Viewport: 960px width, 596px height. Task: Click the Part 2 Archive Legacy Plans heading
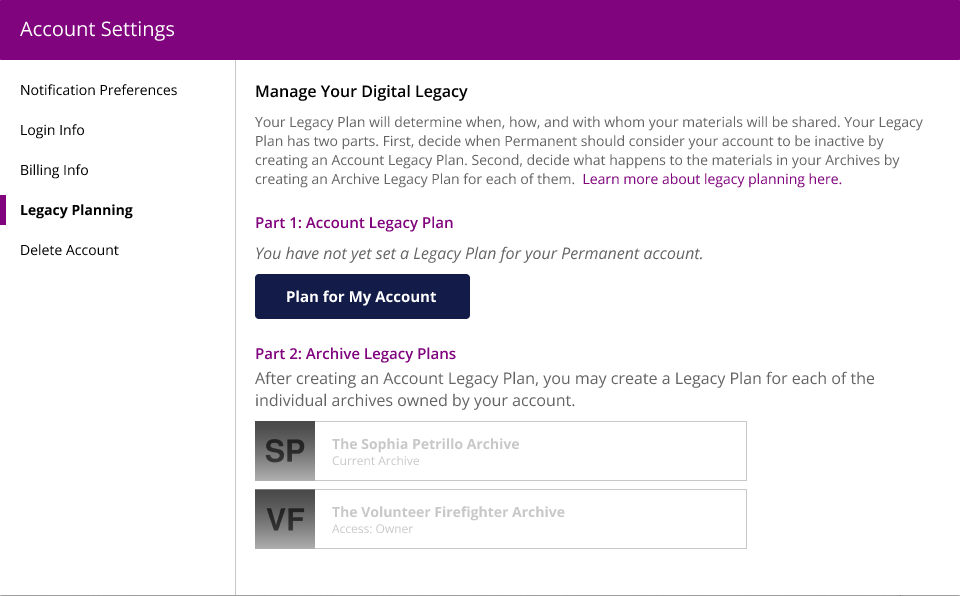[355, 353]
